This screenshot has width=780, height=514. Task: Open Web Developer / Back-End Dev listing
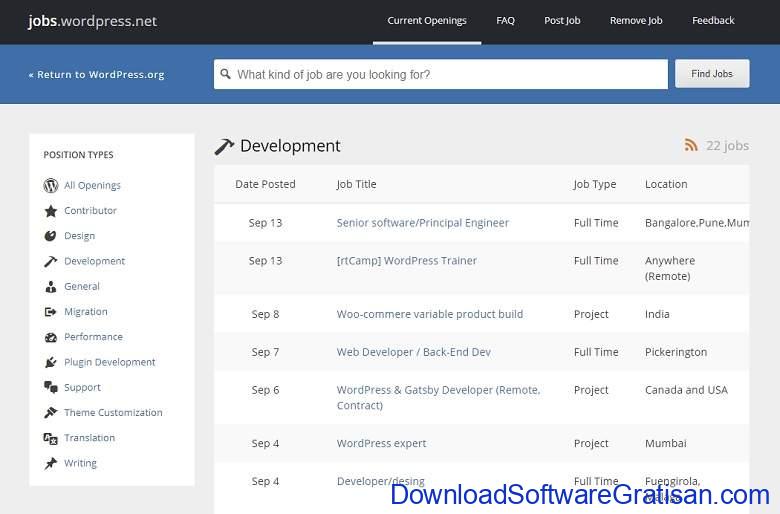(x=413, y=352)
